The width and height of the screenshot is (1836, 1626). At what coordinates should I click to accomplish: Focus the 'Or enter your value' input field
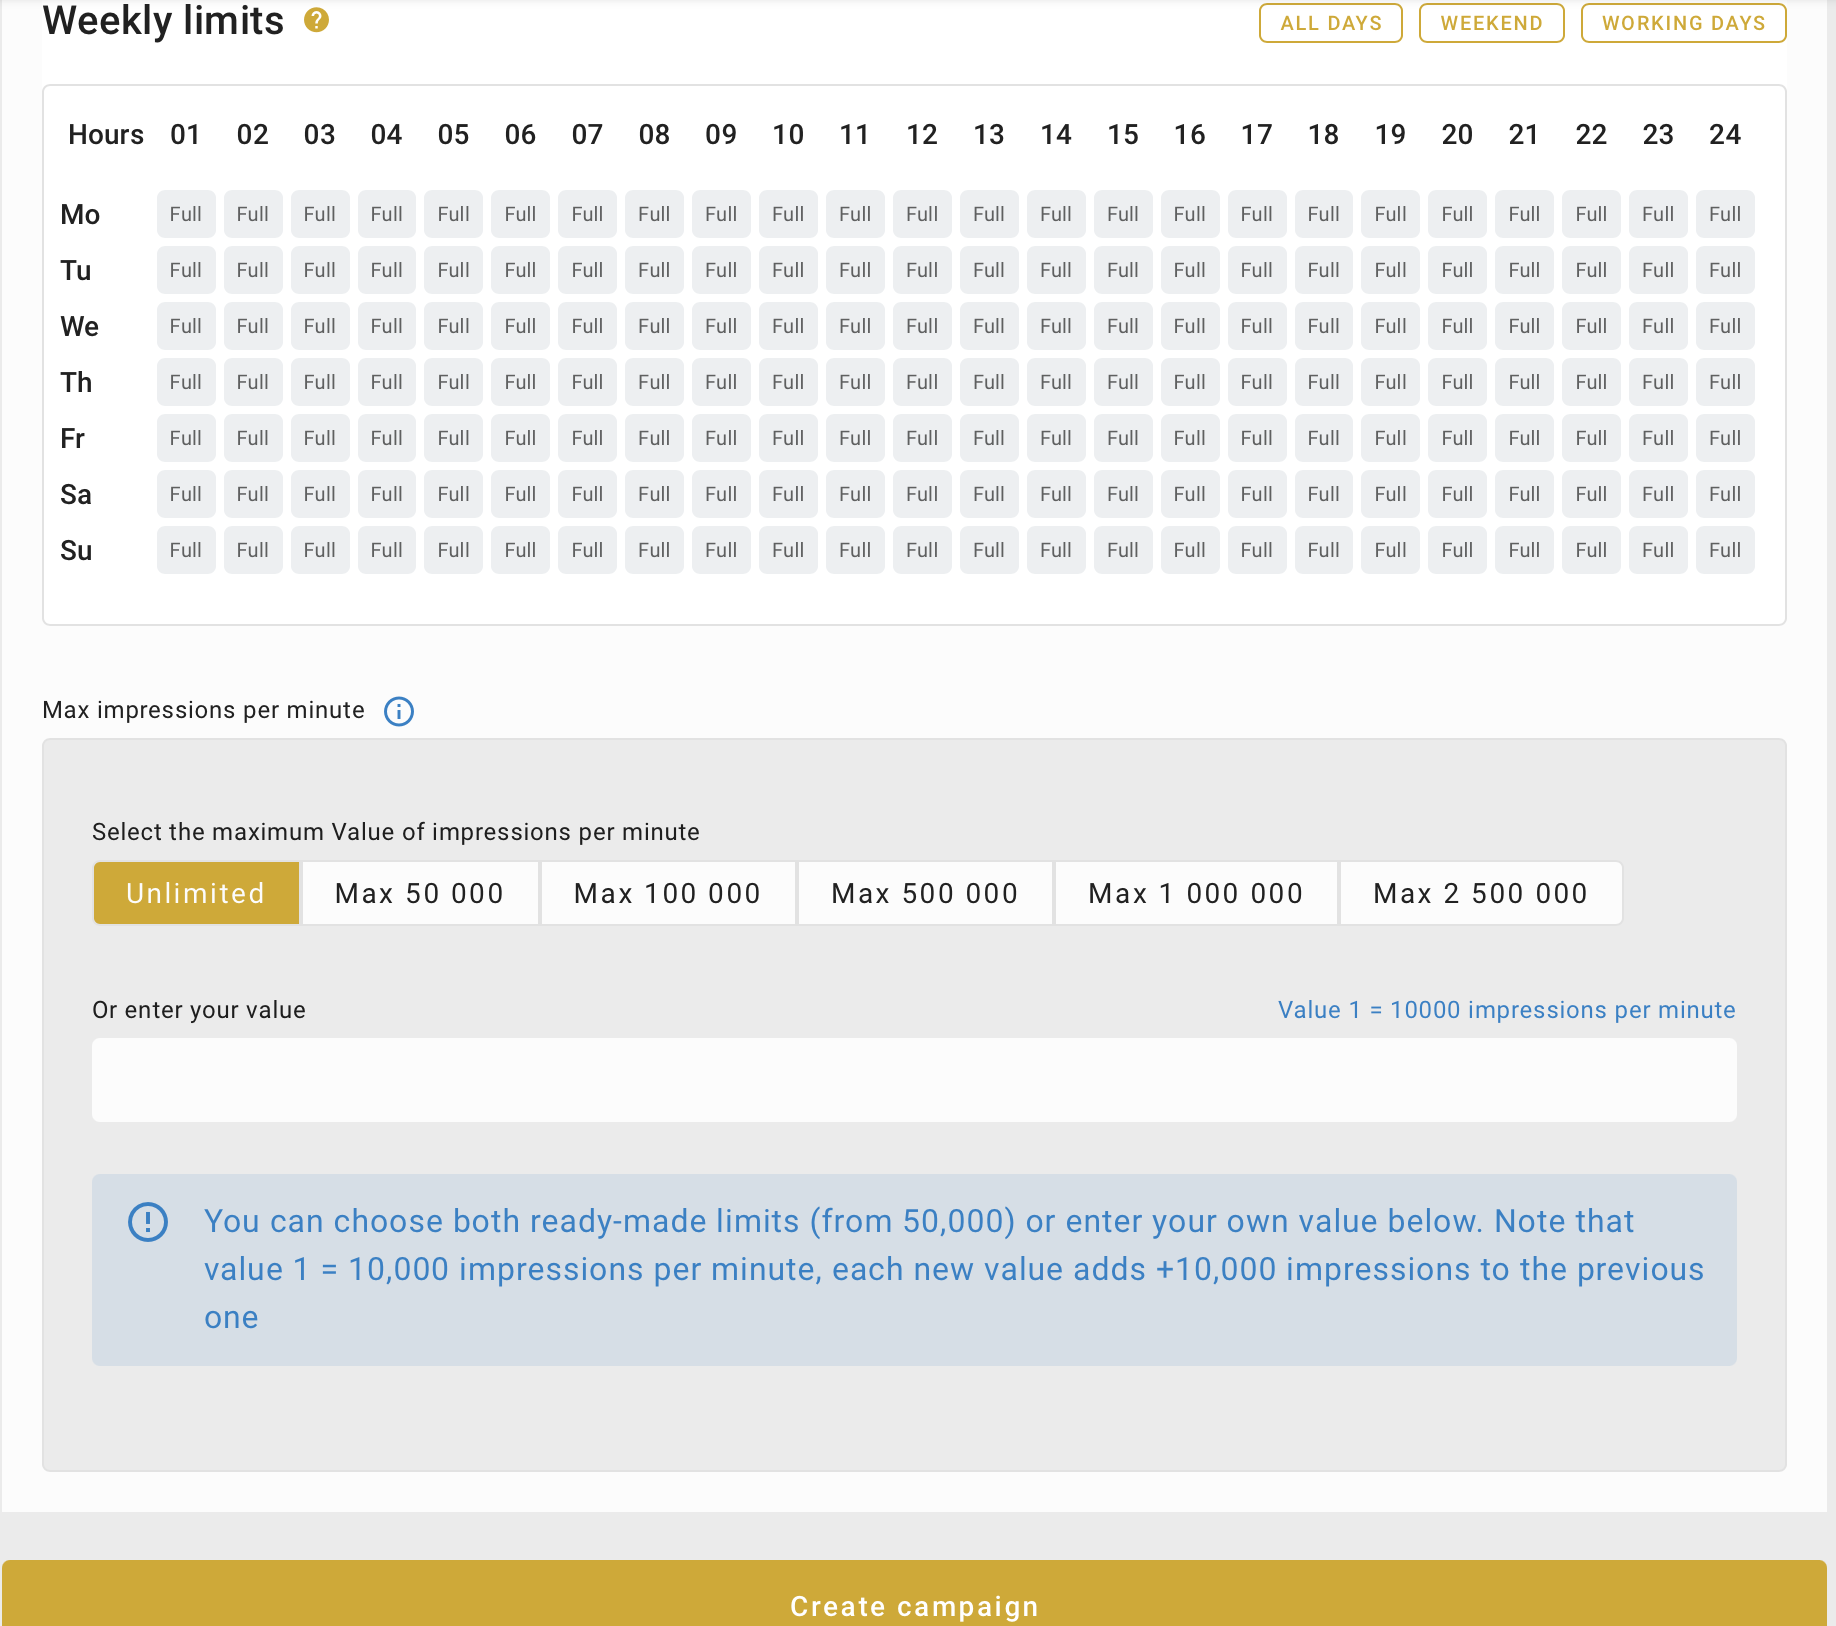913,1080
